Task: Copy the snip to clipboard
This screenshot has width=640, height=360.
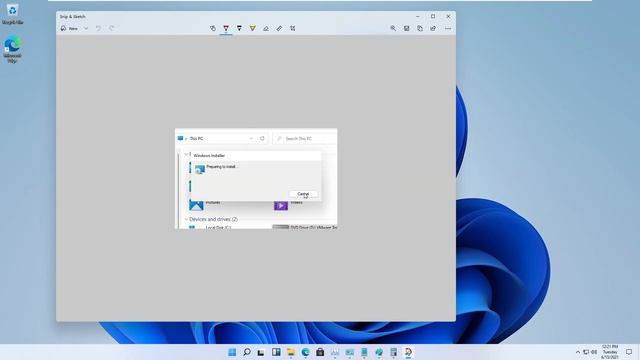Action: tap(420, 28)
